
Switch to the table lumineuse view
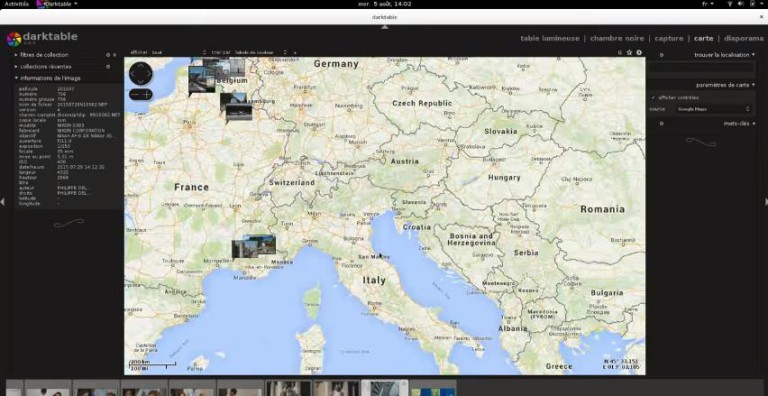click(x=550, y=38)
